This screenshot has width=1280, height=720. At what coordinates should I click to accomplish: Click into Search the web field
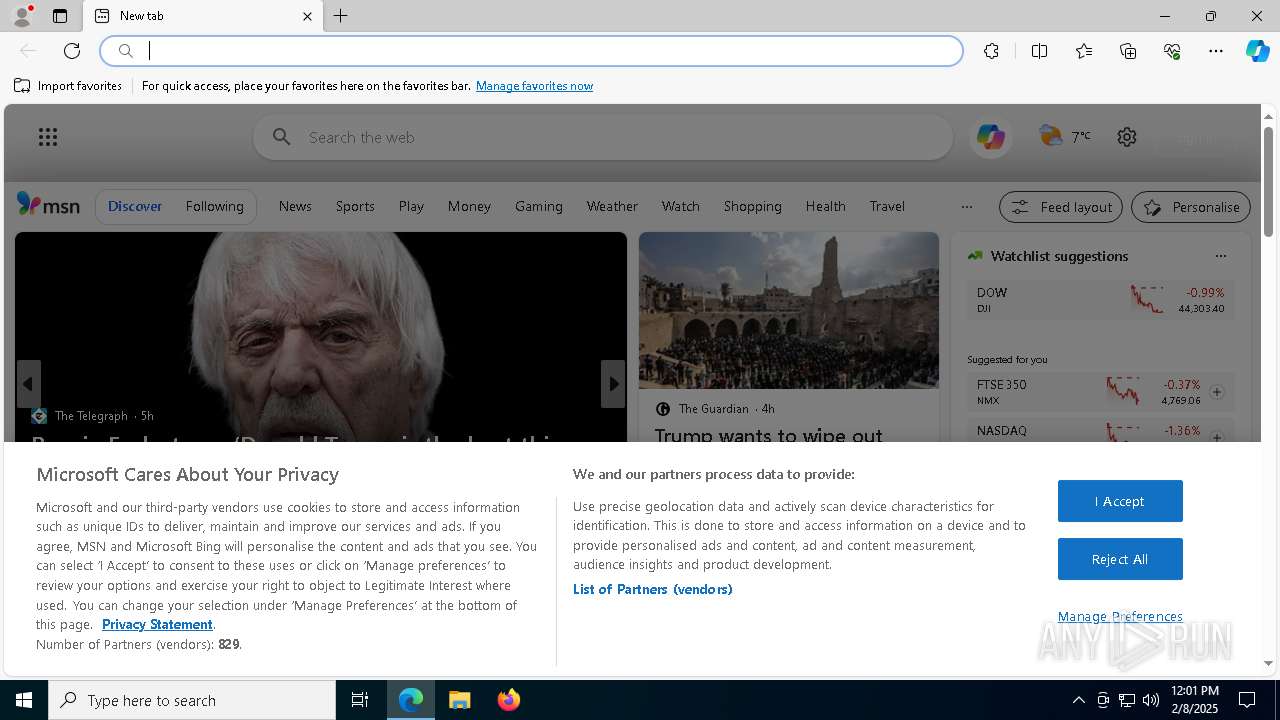point(603,137)
